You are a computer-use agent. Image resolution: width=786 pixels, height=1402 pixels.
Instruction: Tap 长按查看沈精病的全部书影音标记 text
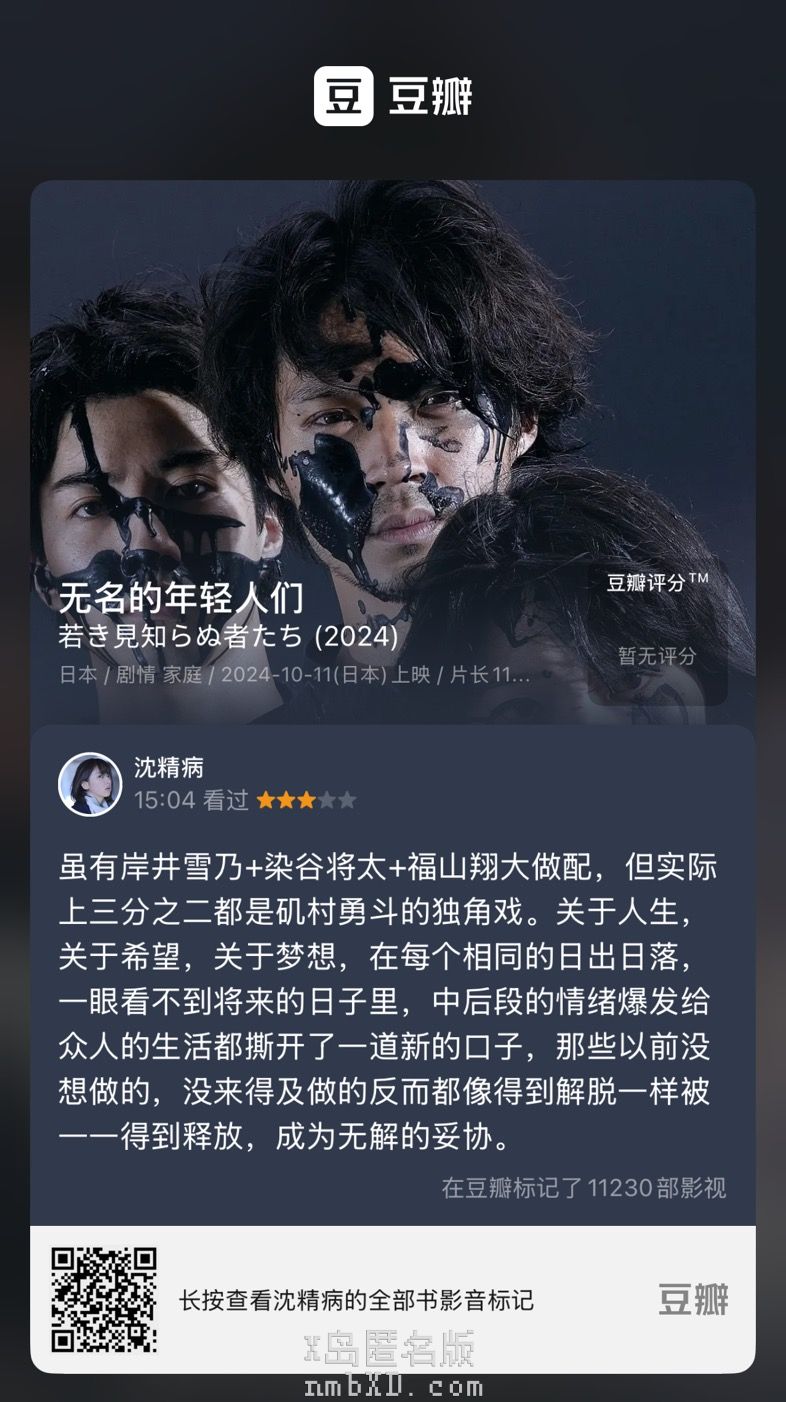click(x=356, y=1300)
